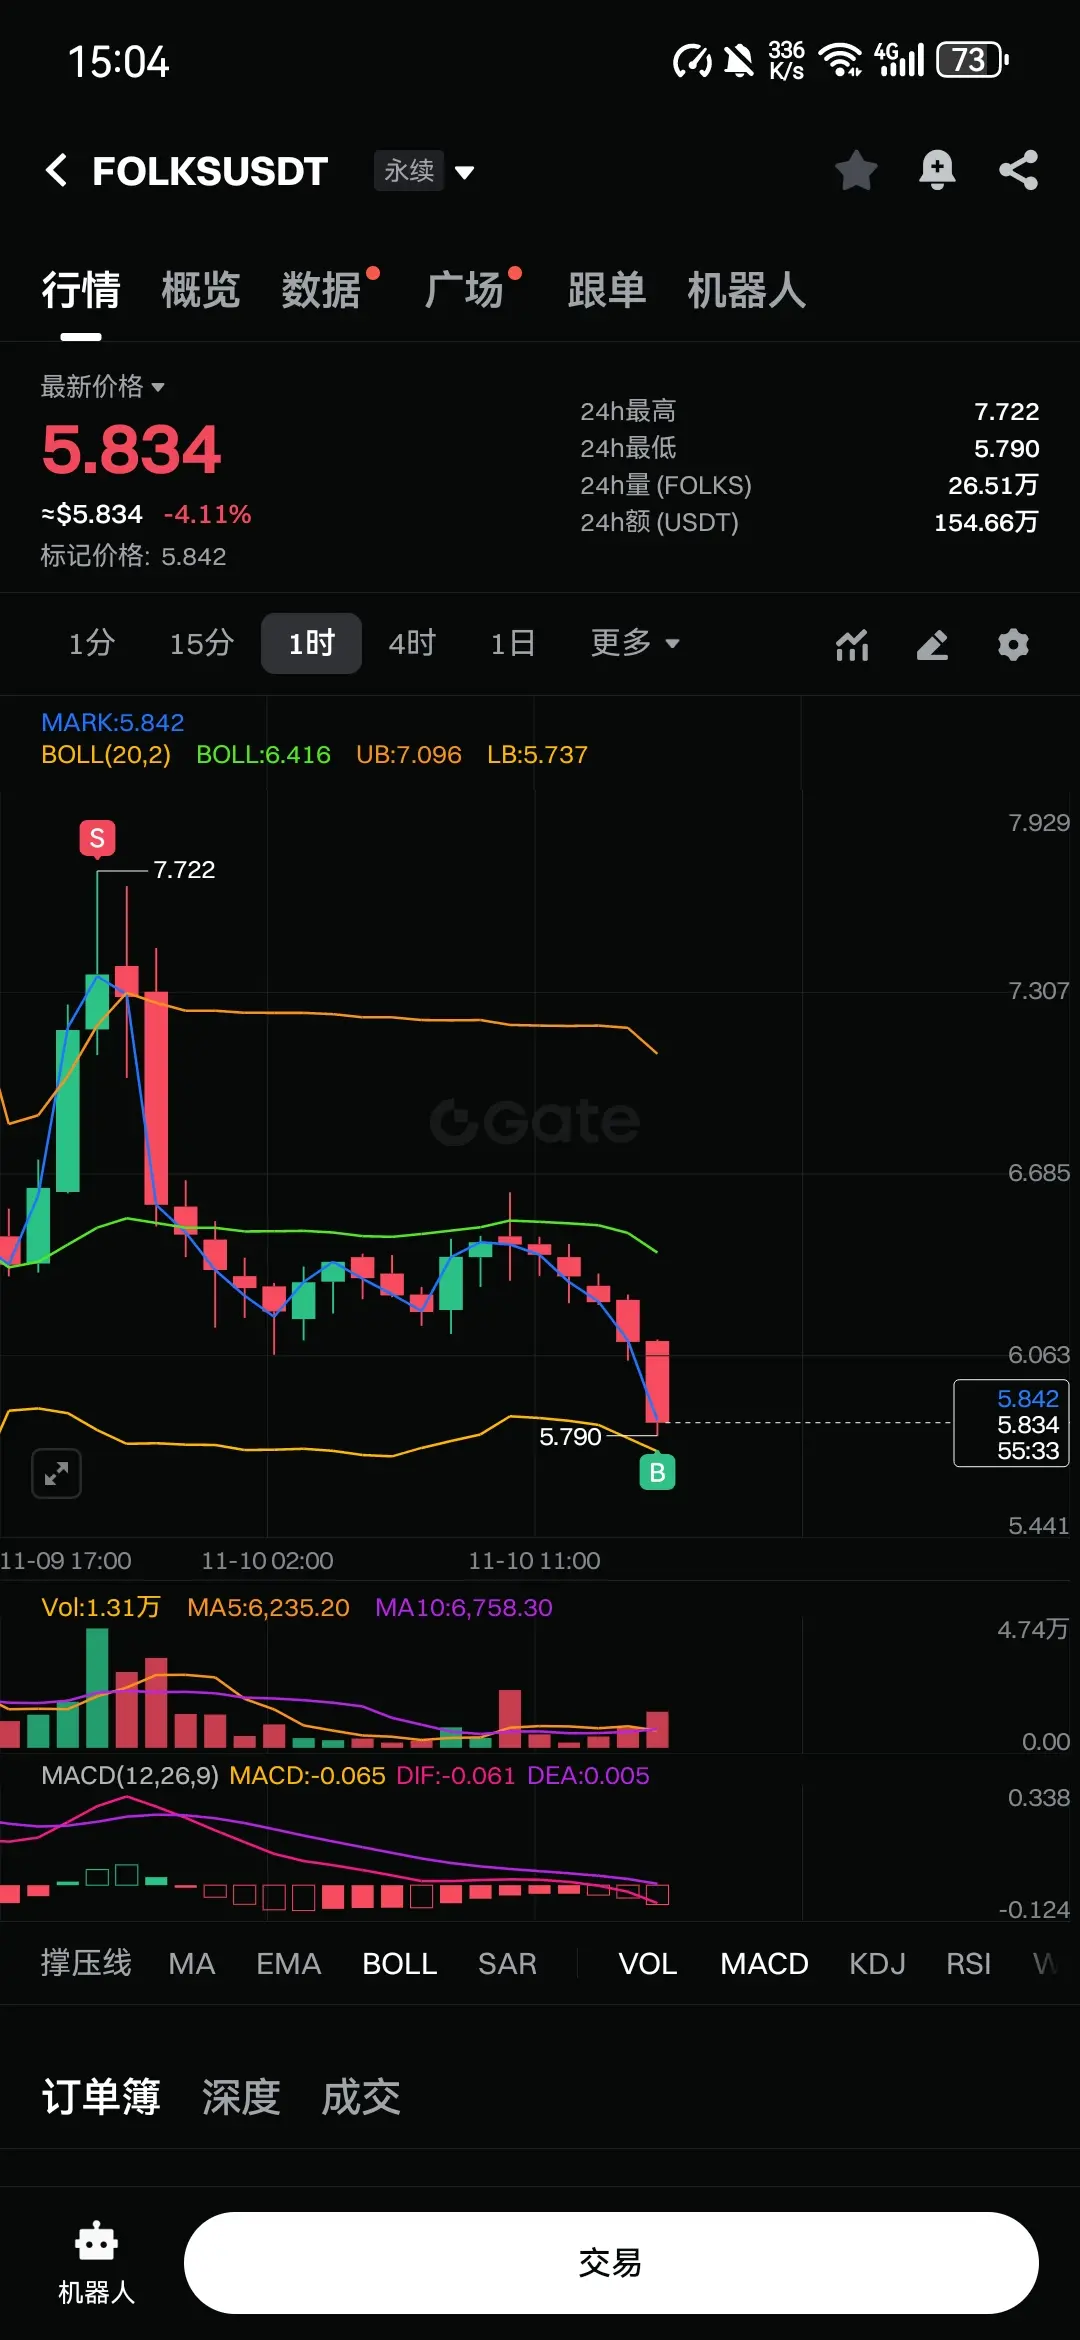Switch to the 行情 tab
Screen dimensions: 1080x2340
[81, 290]
